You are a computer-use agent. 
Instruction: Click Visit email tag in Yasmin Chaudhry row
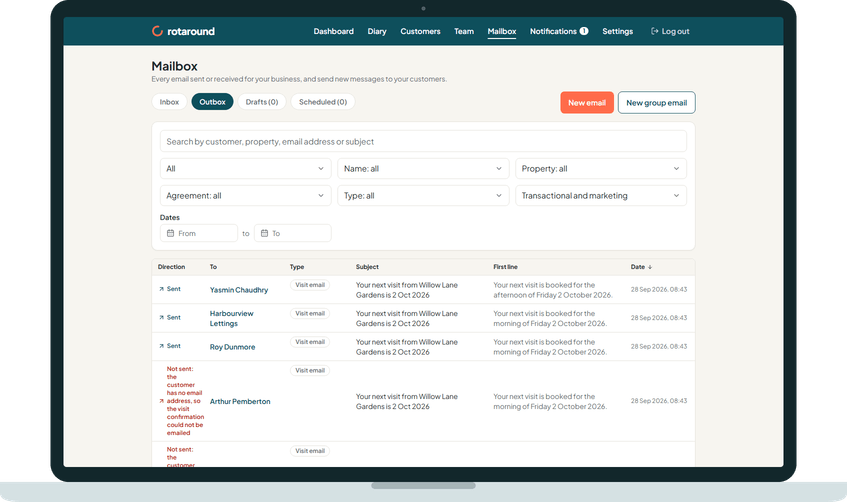tap(310, 285)
